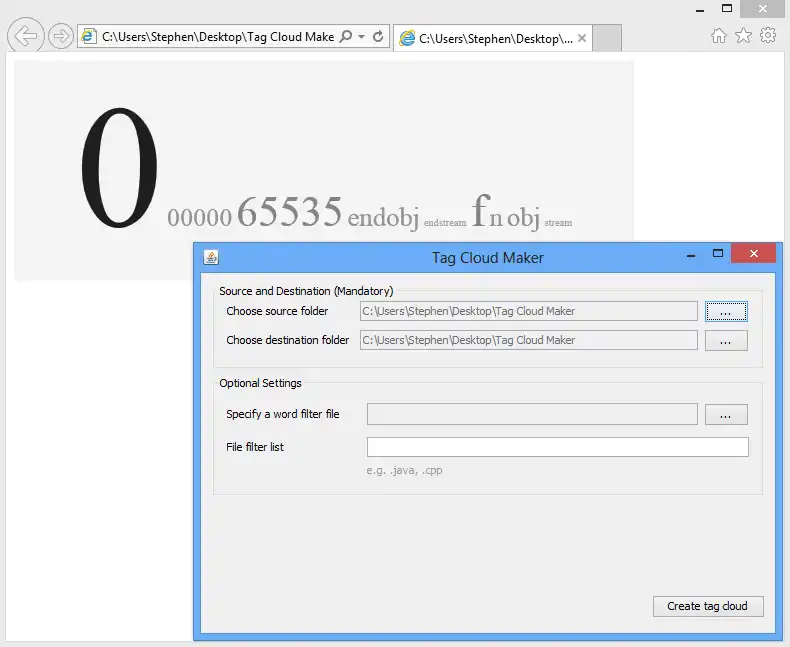Click the 'Specify a word filter file' label
The image size is (790, 647).
pyautogui.click(x=283, y=414)
